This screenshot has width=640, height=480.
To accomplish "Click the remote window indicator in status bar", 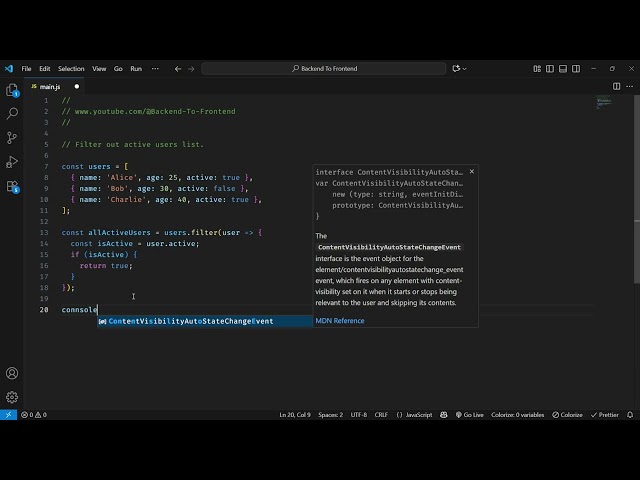I will click(x=8, y=415).
